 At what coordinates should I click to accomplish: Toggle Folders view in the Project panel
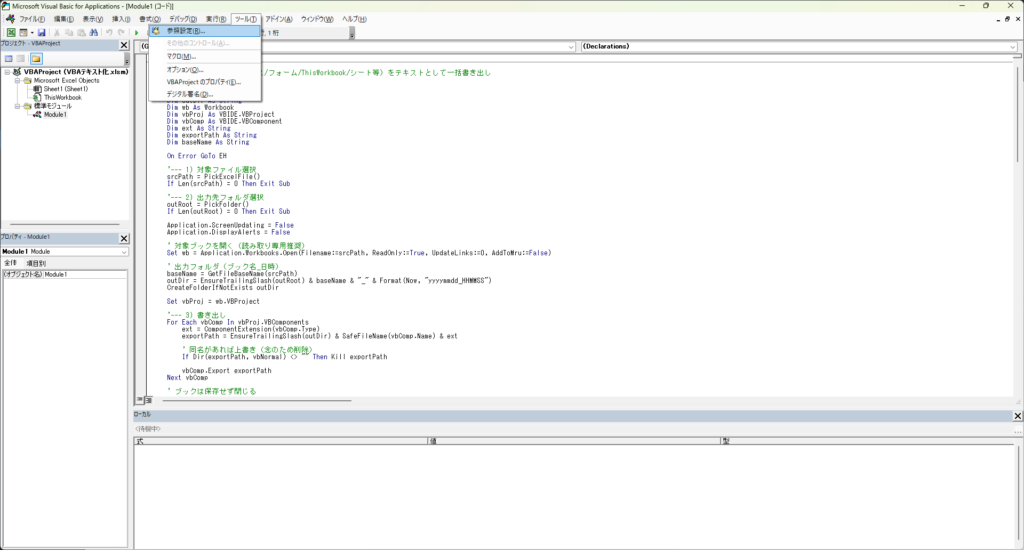[36, 59]
